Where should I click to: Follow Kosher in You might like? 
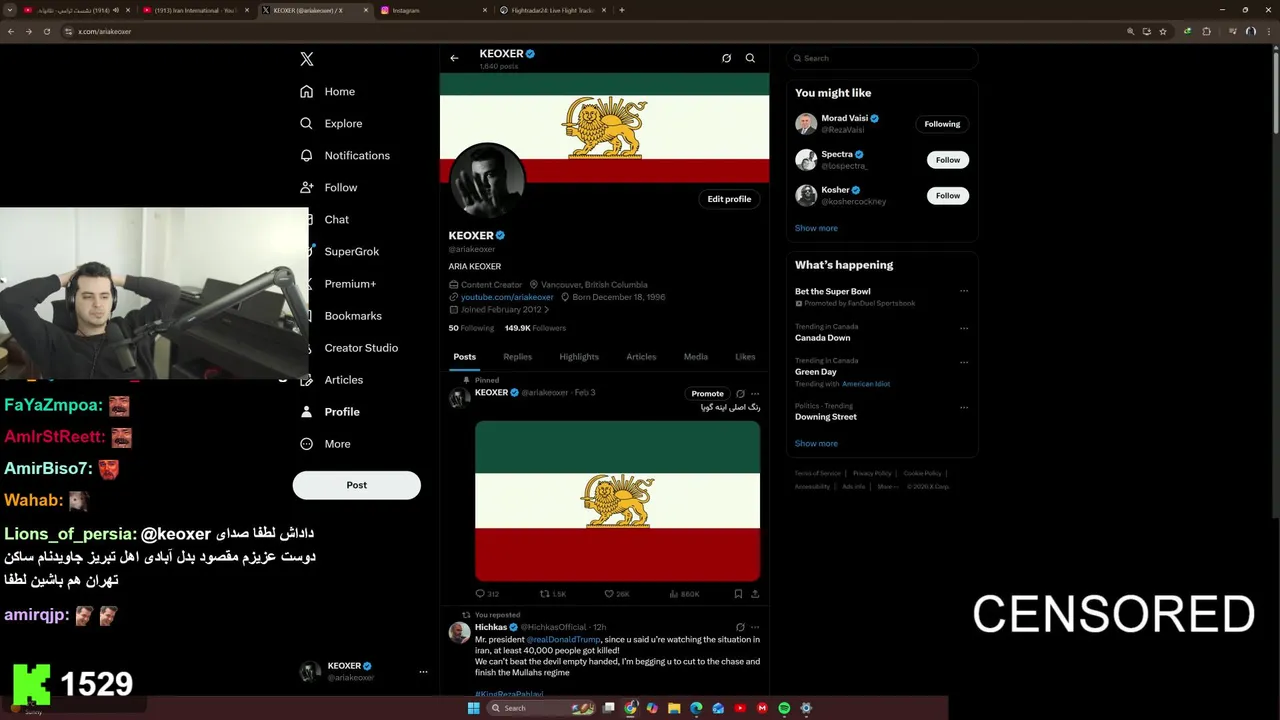[948, 196]
